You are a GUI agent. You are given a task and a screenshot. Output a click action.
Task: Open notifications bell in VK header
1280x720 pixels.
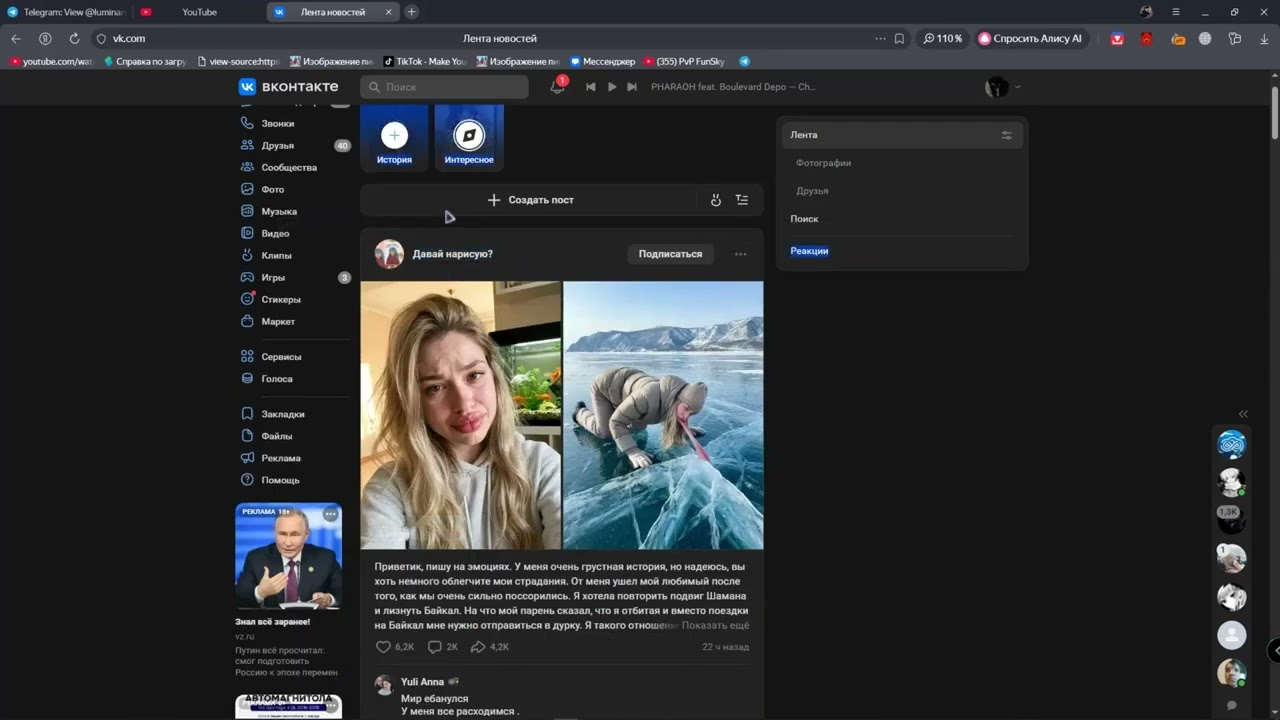558,87
